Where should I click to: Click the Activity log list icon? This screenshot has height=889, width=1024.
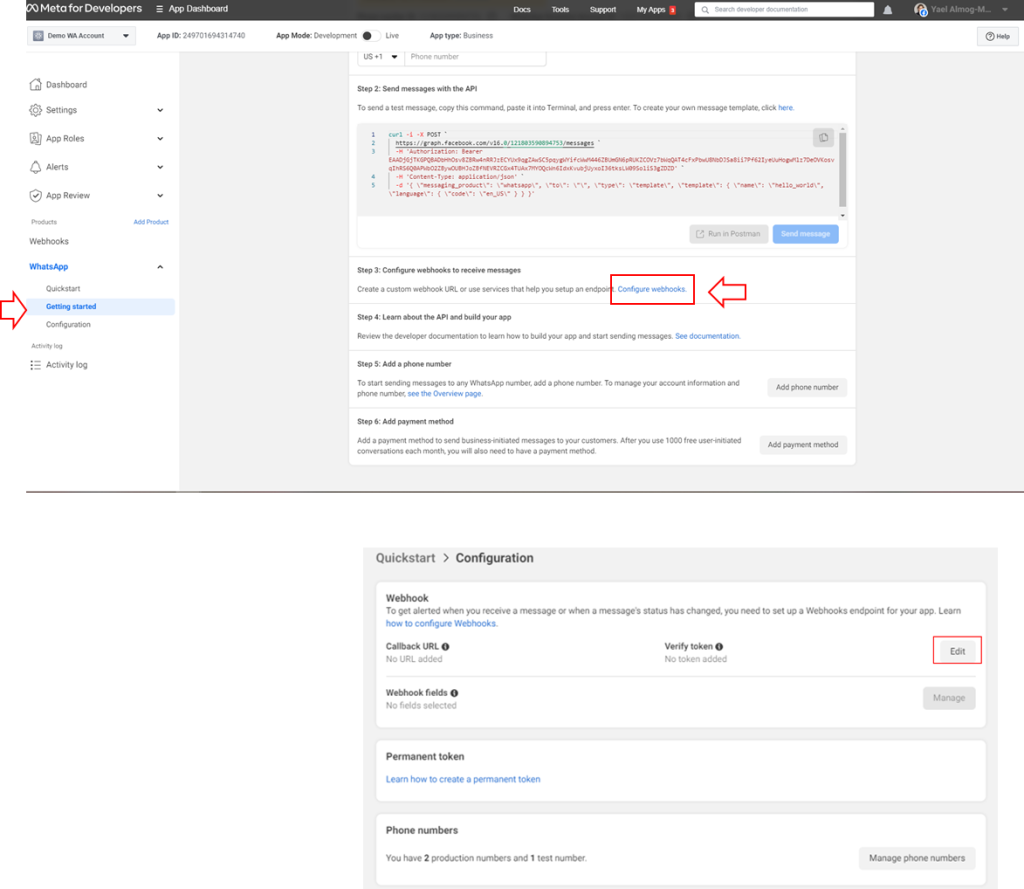point(36,365)
